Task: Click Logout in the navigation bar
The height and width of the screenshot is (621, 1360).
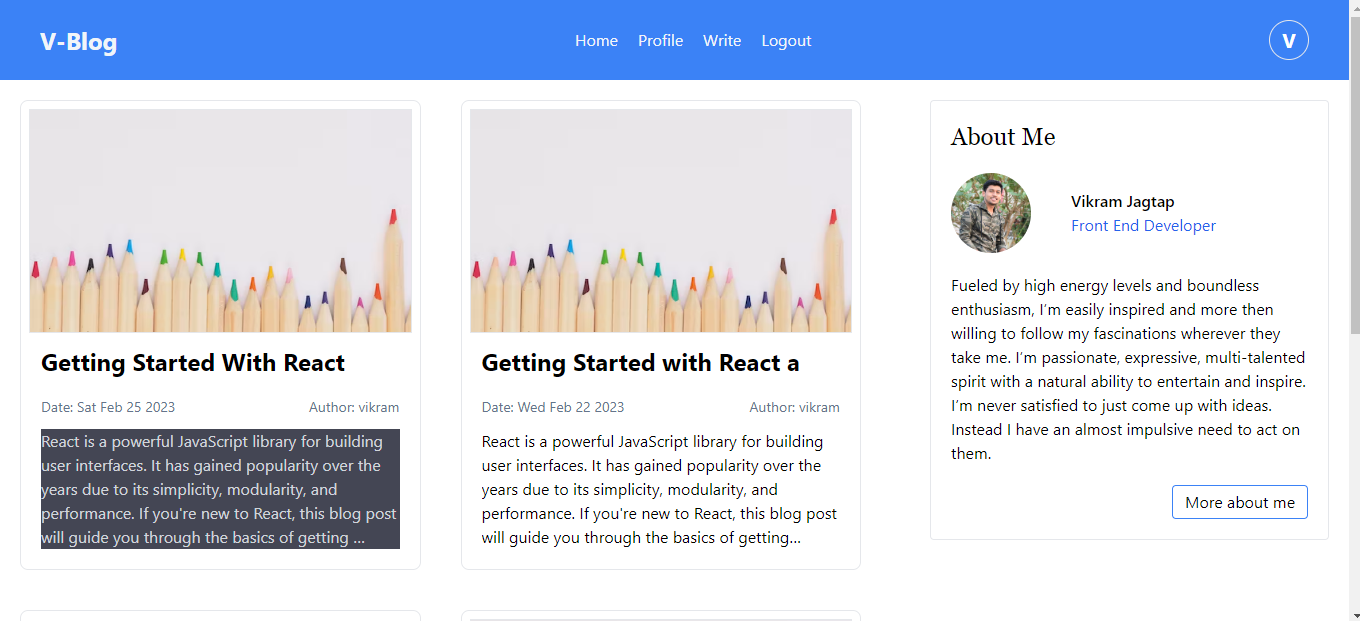Action: click(x=786, y=41)
